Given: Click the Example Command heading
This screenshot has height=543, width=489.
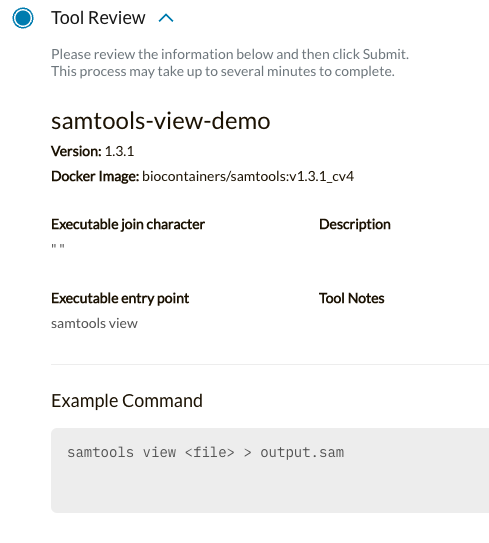Looking at the screenshot, I should coord(127,401).
